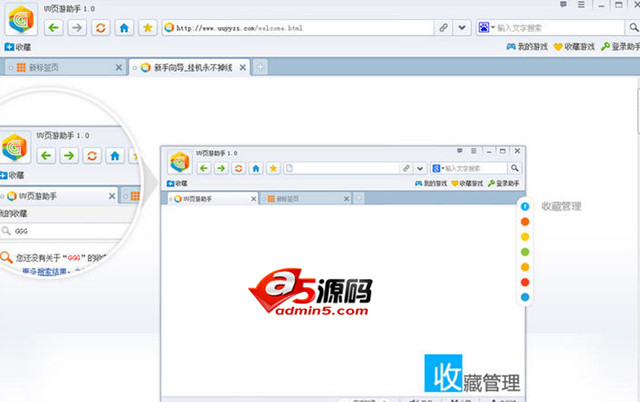The image size is (640, 402).
Task: Click home icon in inner preview window
Action: click(256, 168)
